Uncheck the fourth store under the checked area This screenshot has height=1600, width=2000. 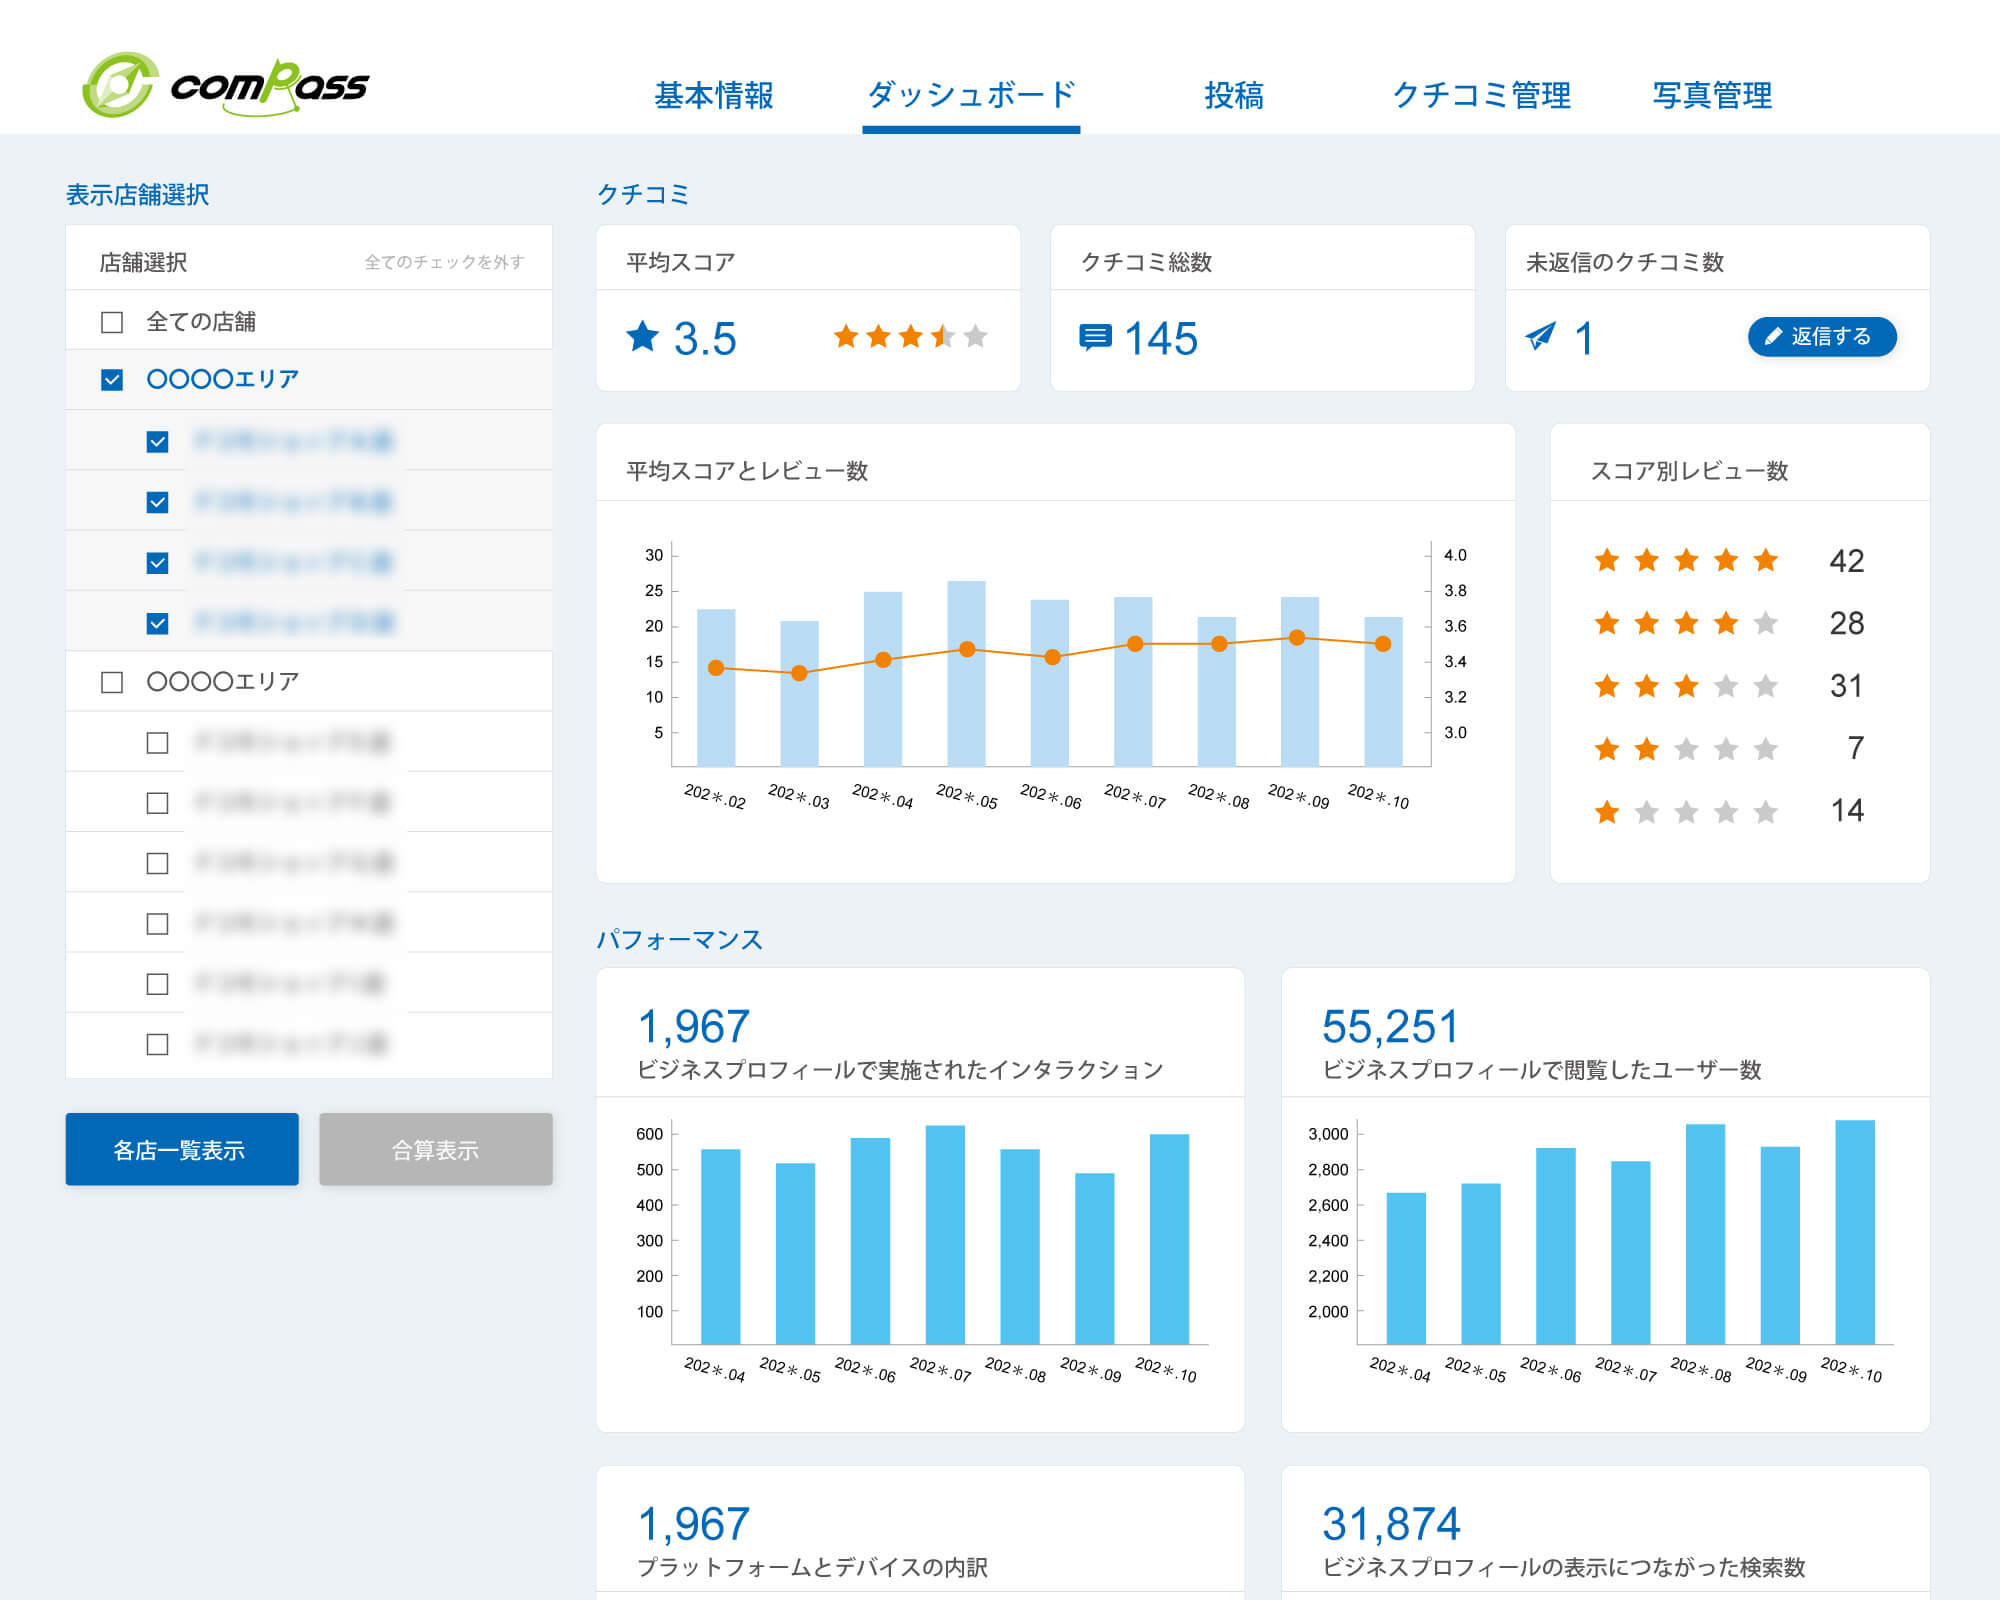[x=157, y=623]
